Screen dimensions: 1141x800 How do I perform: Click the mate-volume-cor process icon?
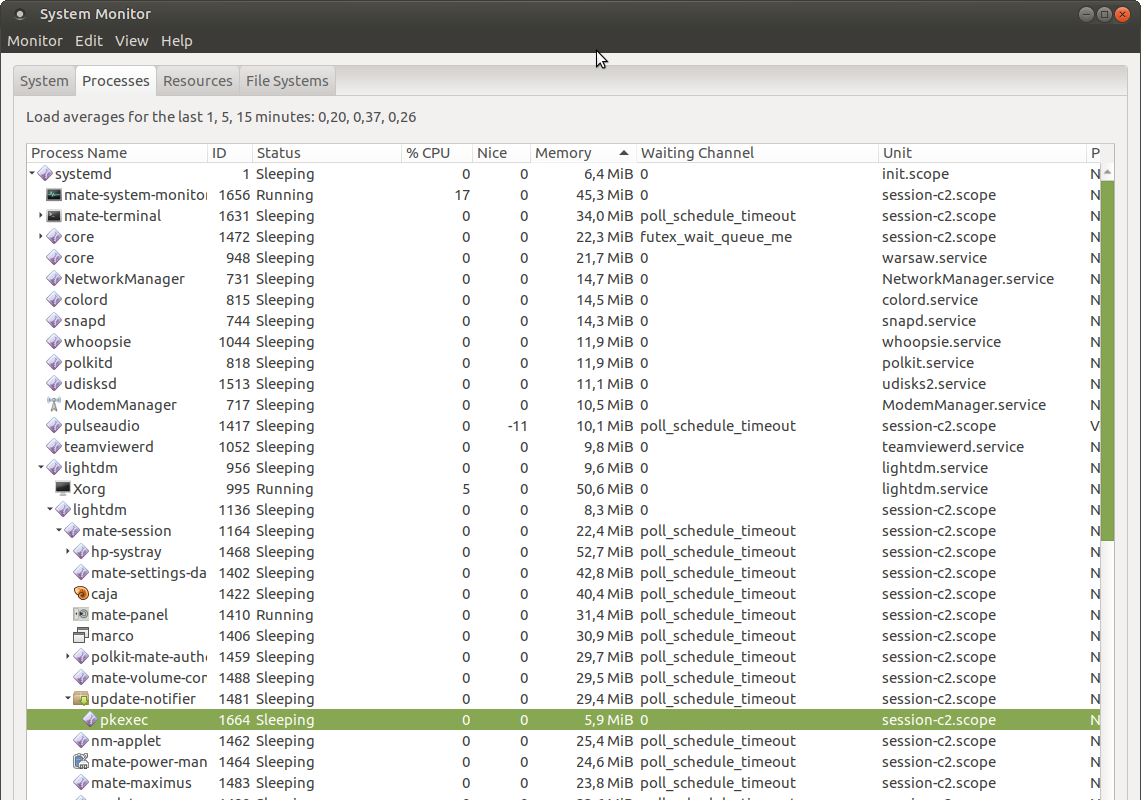click(81, 678)
